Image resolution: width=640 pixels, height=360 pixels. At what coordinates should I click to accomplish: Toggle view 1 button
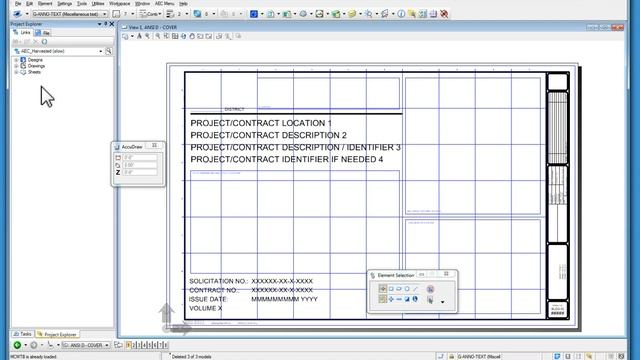[128, 345]
